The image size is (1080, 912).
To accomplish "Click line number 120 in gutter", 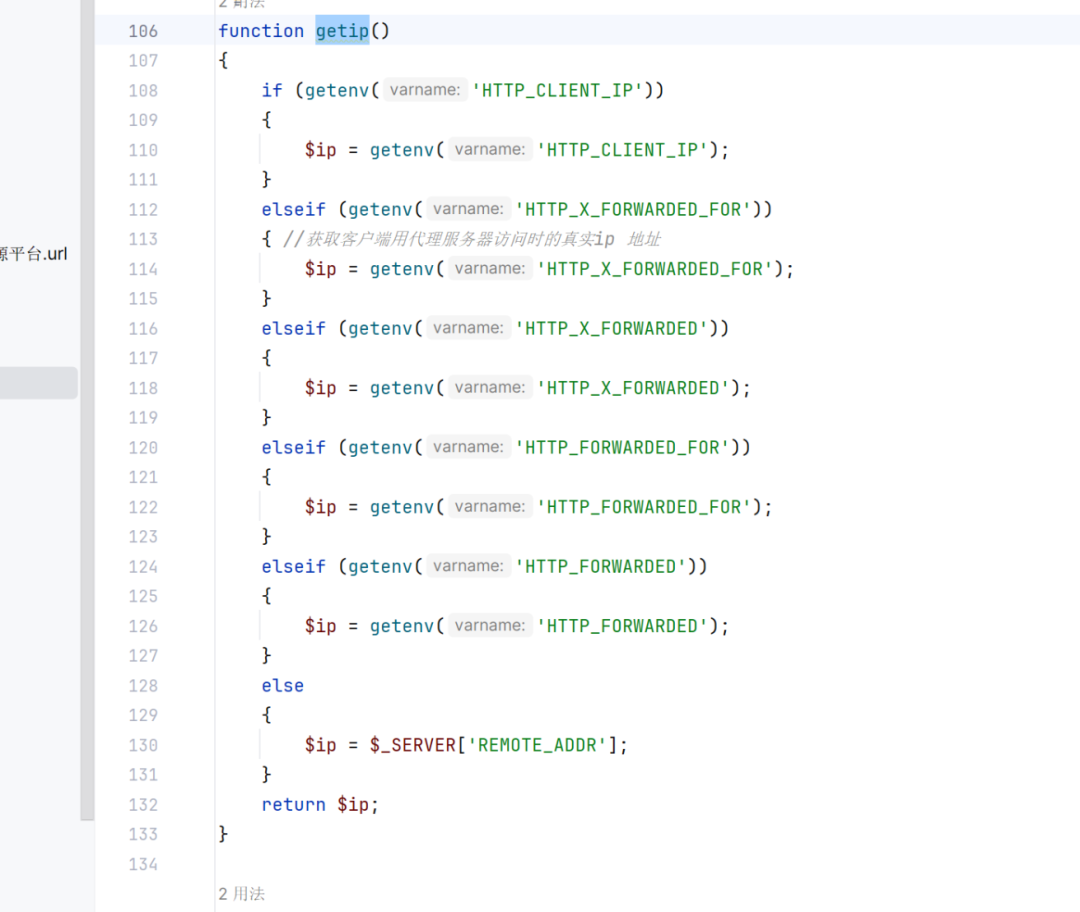I will tap(143, 448).
